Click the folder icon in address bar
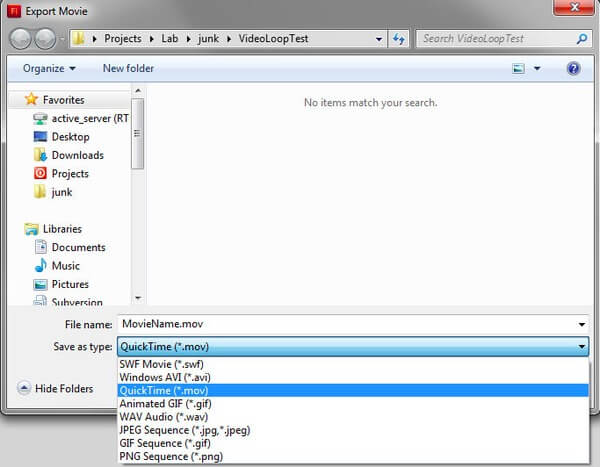The height and width of the screenshot is (467, 600). tap(78, 39)
